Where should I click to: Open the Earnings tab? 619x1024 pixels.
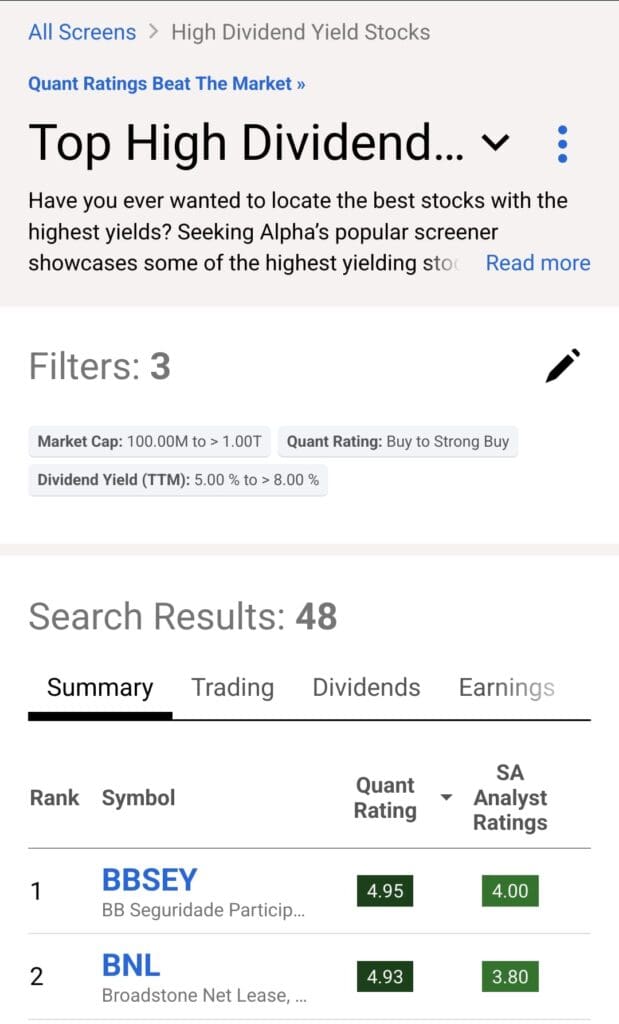pyautogui.click(x=506, y=688)
